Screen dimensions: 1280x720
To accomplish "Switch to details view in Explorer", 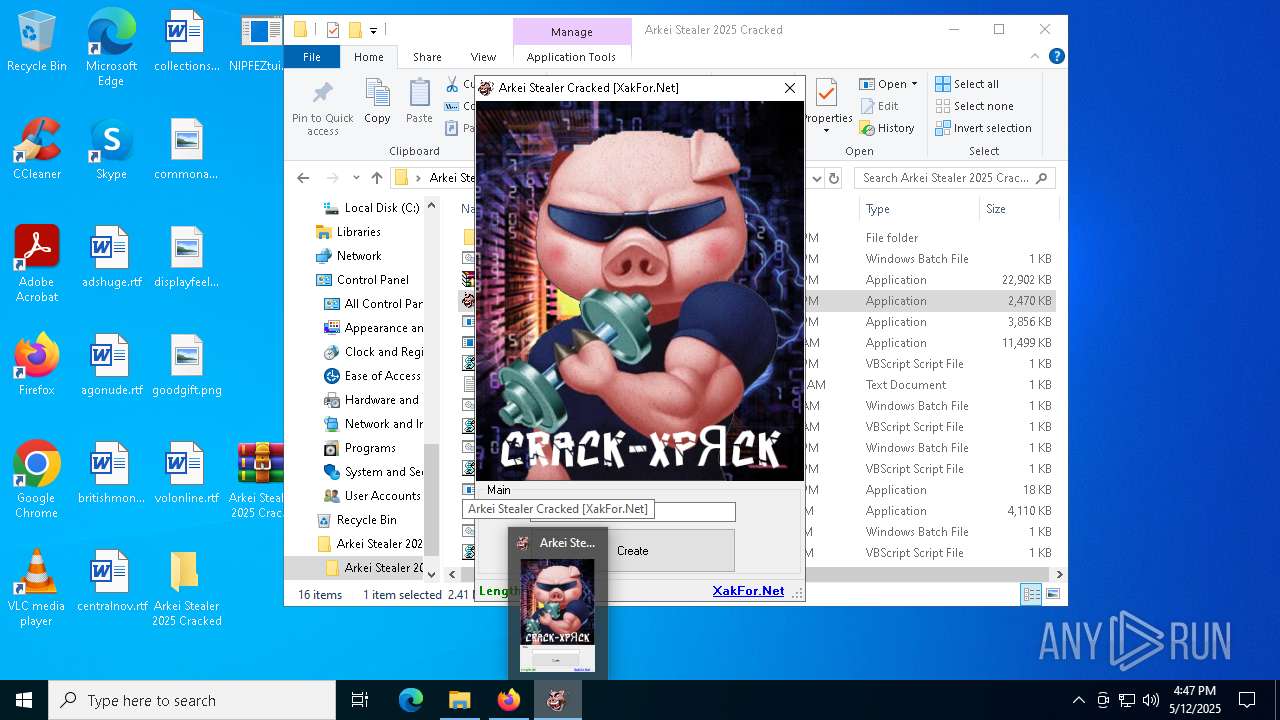I will tap(1032, 594).
